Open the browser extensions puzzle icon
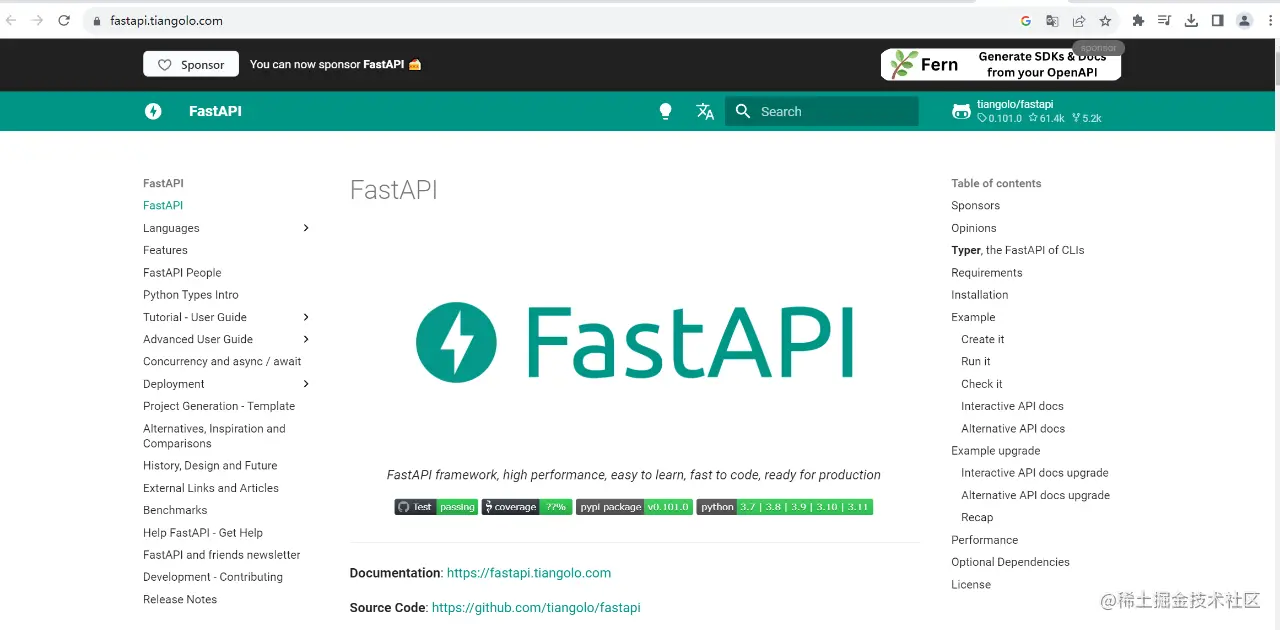The image size is (1280, 630). click(x=1138, y=20)
